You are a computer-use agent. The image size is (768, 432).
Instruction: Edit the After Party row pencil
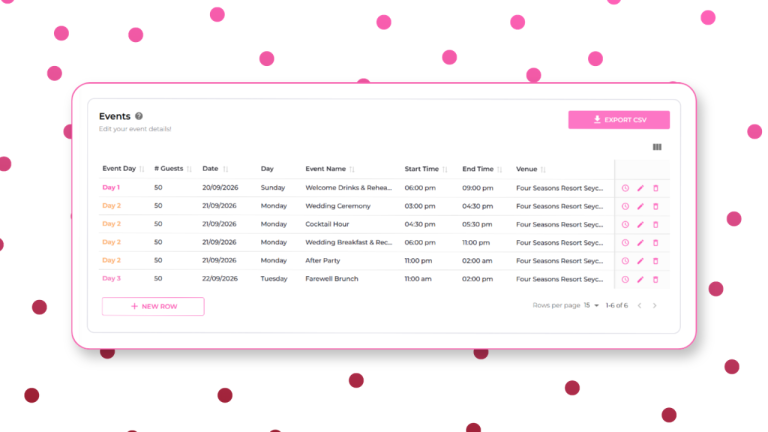640,261
